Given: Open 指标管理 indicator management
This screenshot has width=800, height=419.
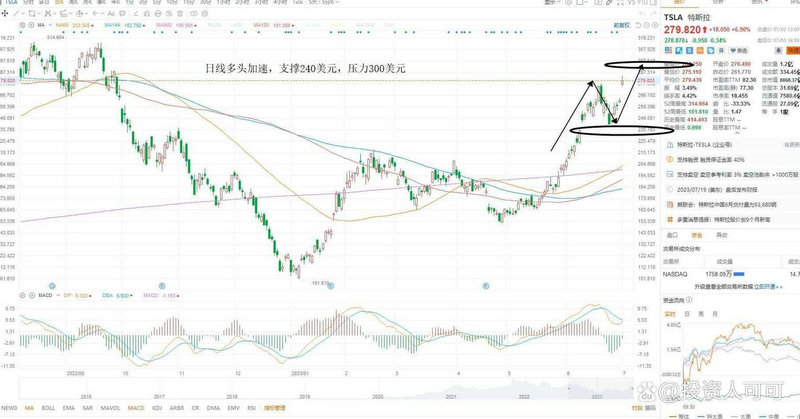Looking at the screenshot, I should (x=274, y=408).
